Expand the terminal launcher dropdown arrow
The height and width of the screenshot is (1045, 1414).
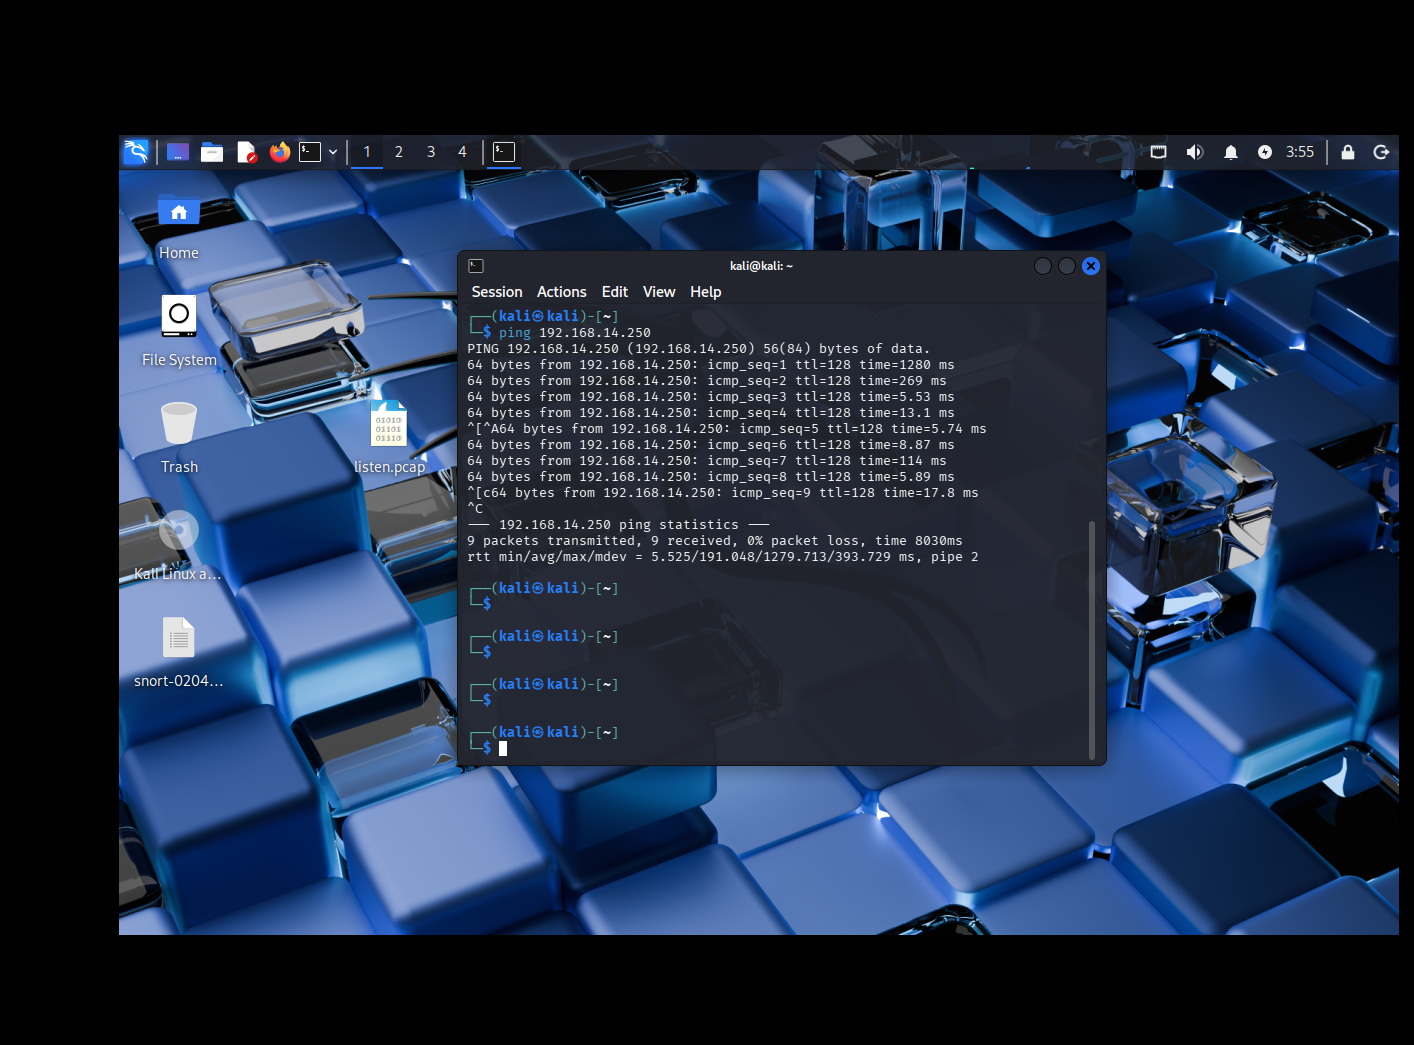(x=333, y=152)
